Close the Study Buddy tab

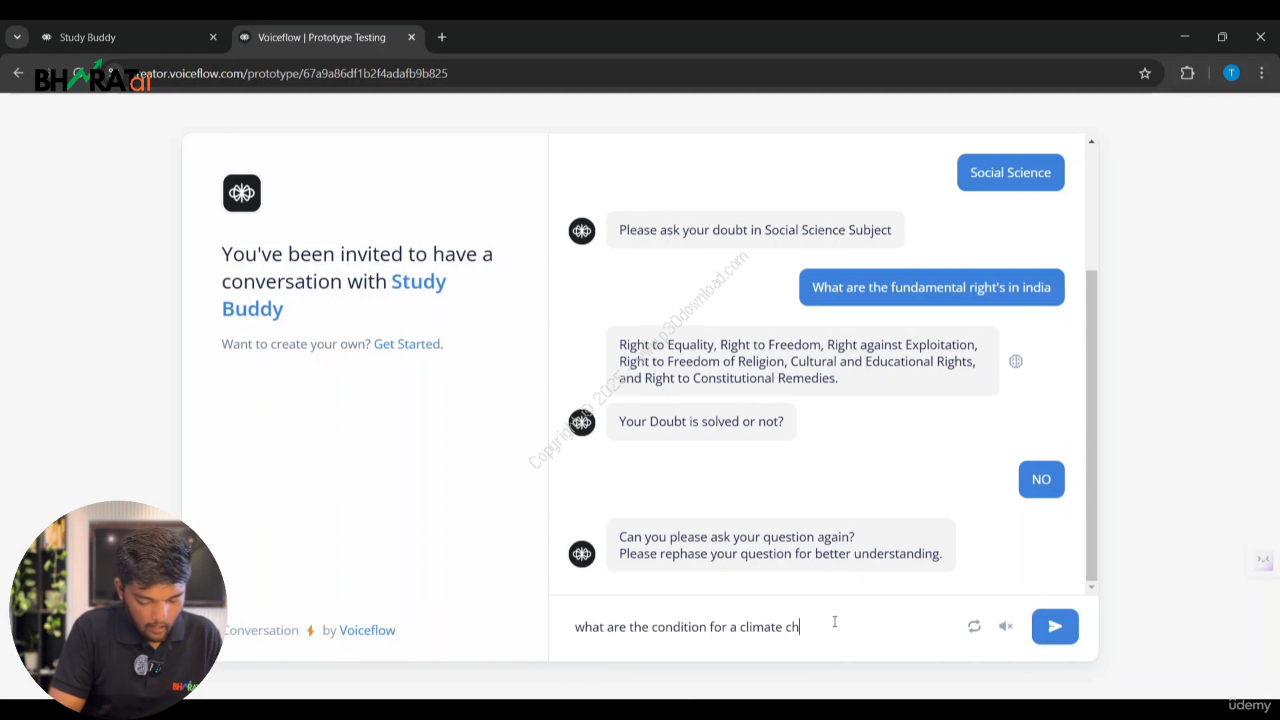pyautogui.click(x=213, y=37)
